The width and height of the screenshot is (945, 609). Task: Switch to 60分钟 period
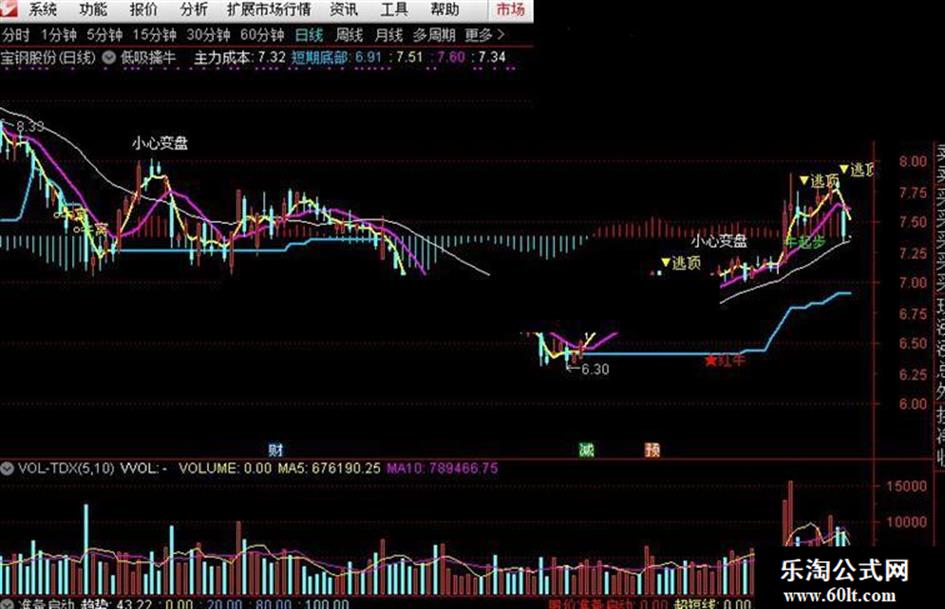pos(262,35)
